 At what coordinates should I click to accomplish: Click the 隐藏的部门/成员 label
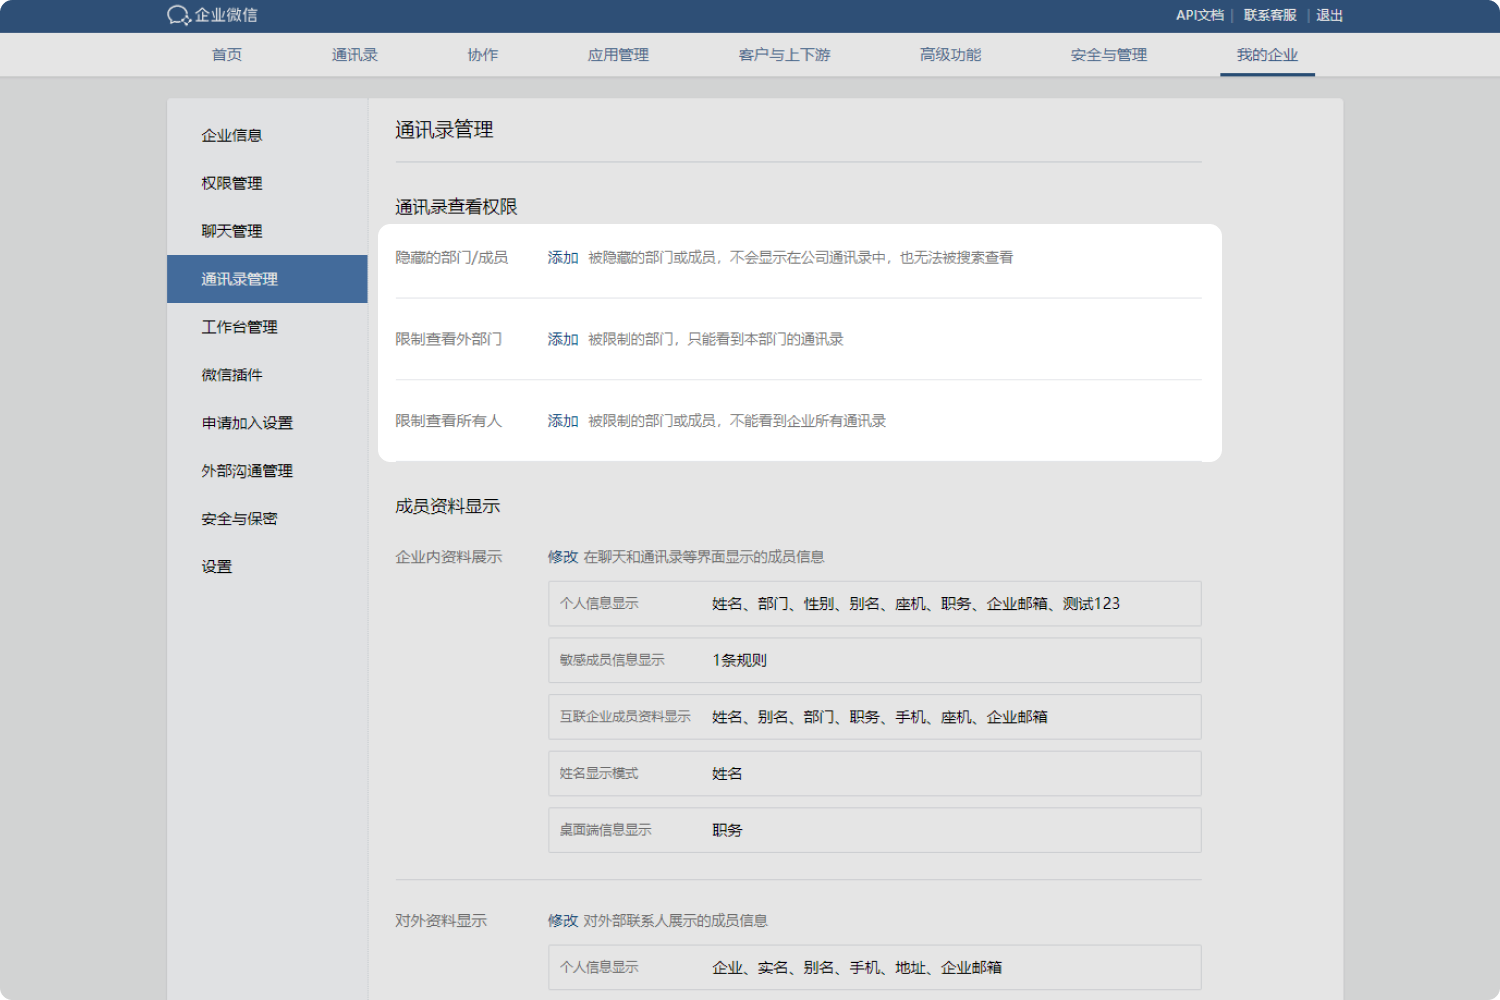(452, 258)
